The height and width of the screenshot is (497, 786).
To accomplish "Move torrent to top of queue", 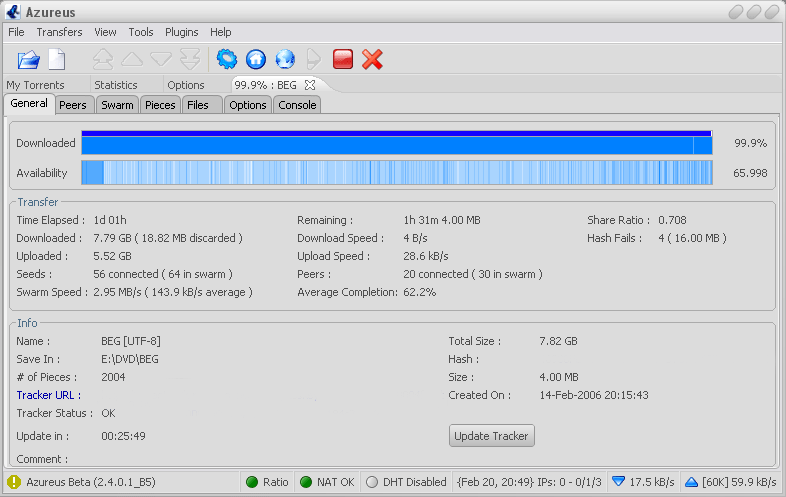I will click(x=103, y=59).
